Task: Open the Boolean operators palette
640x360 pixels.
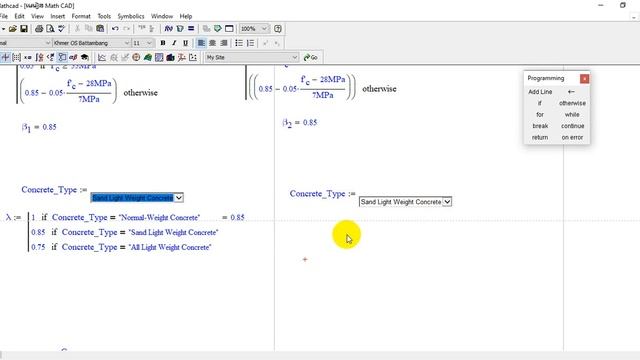Action: click(51, 58)
